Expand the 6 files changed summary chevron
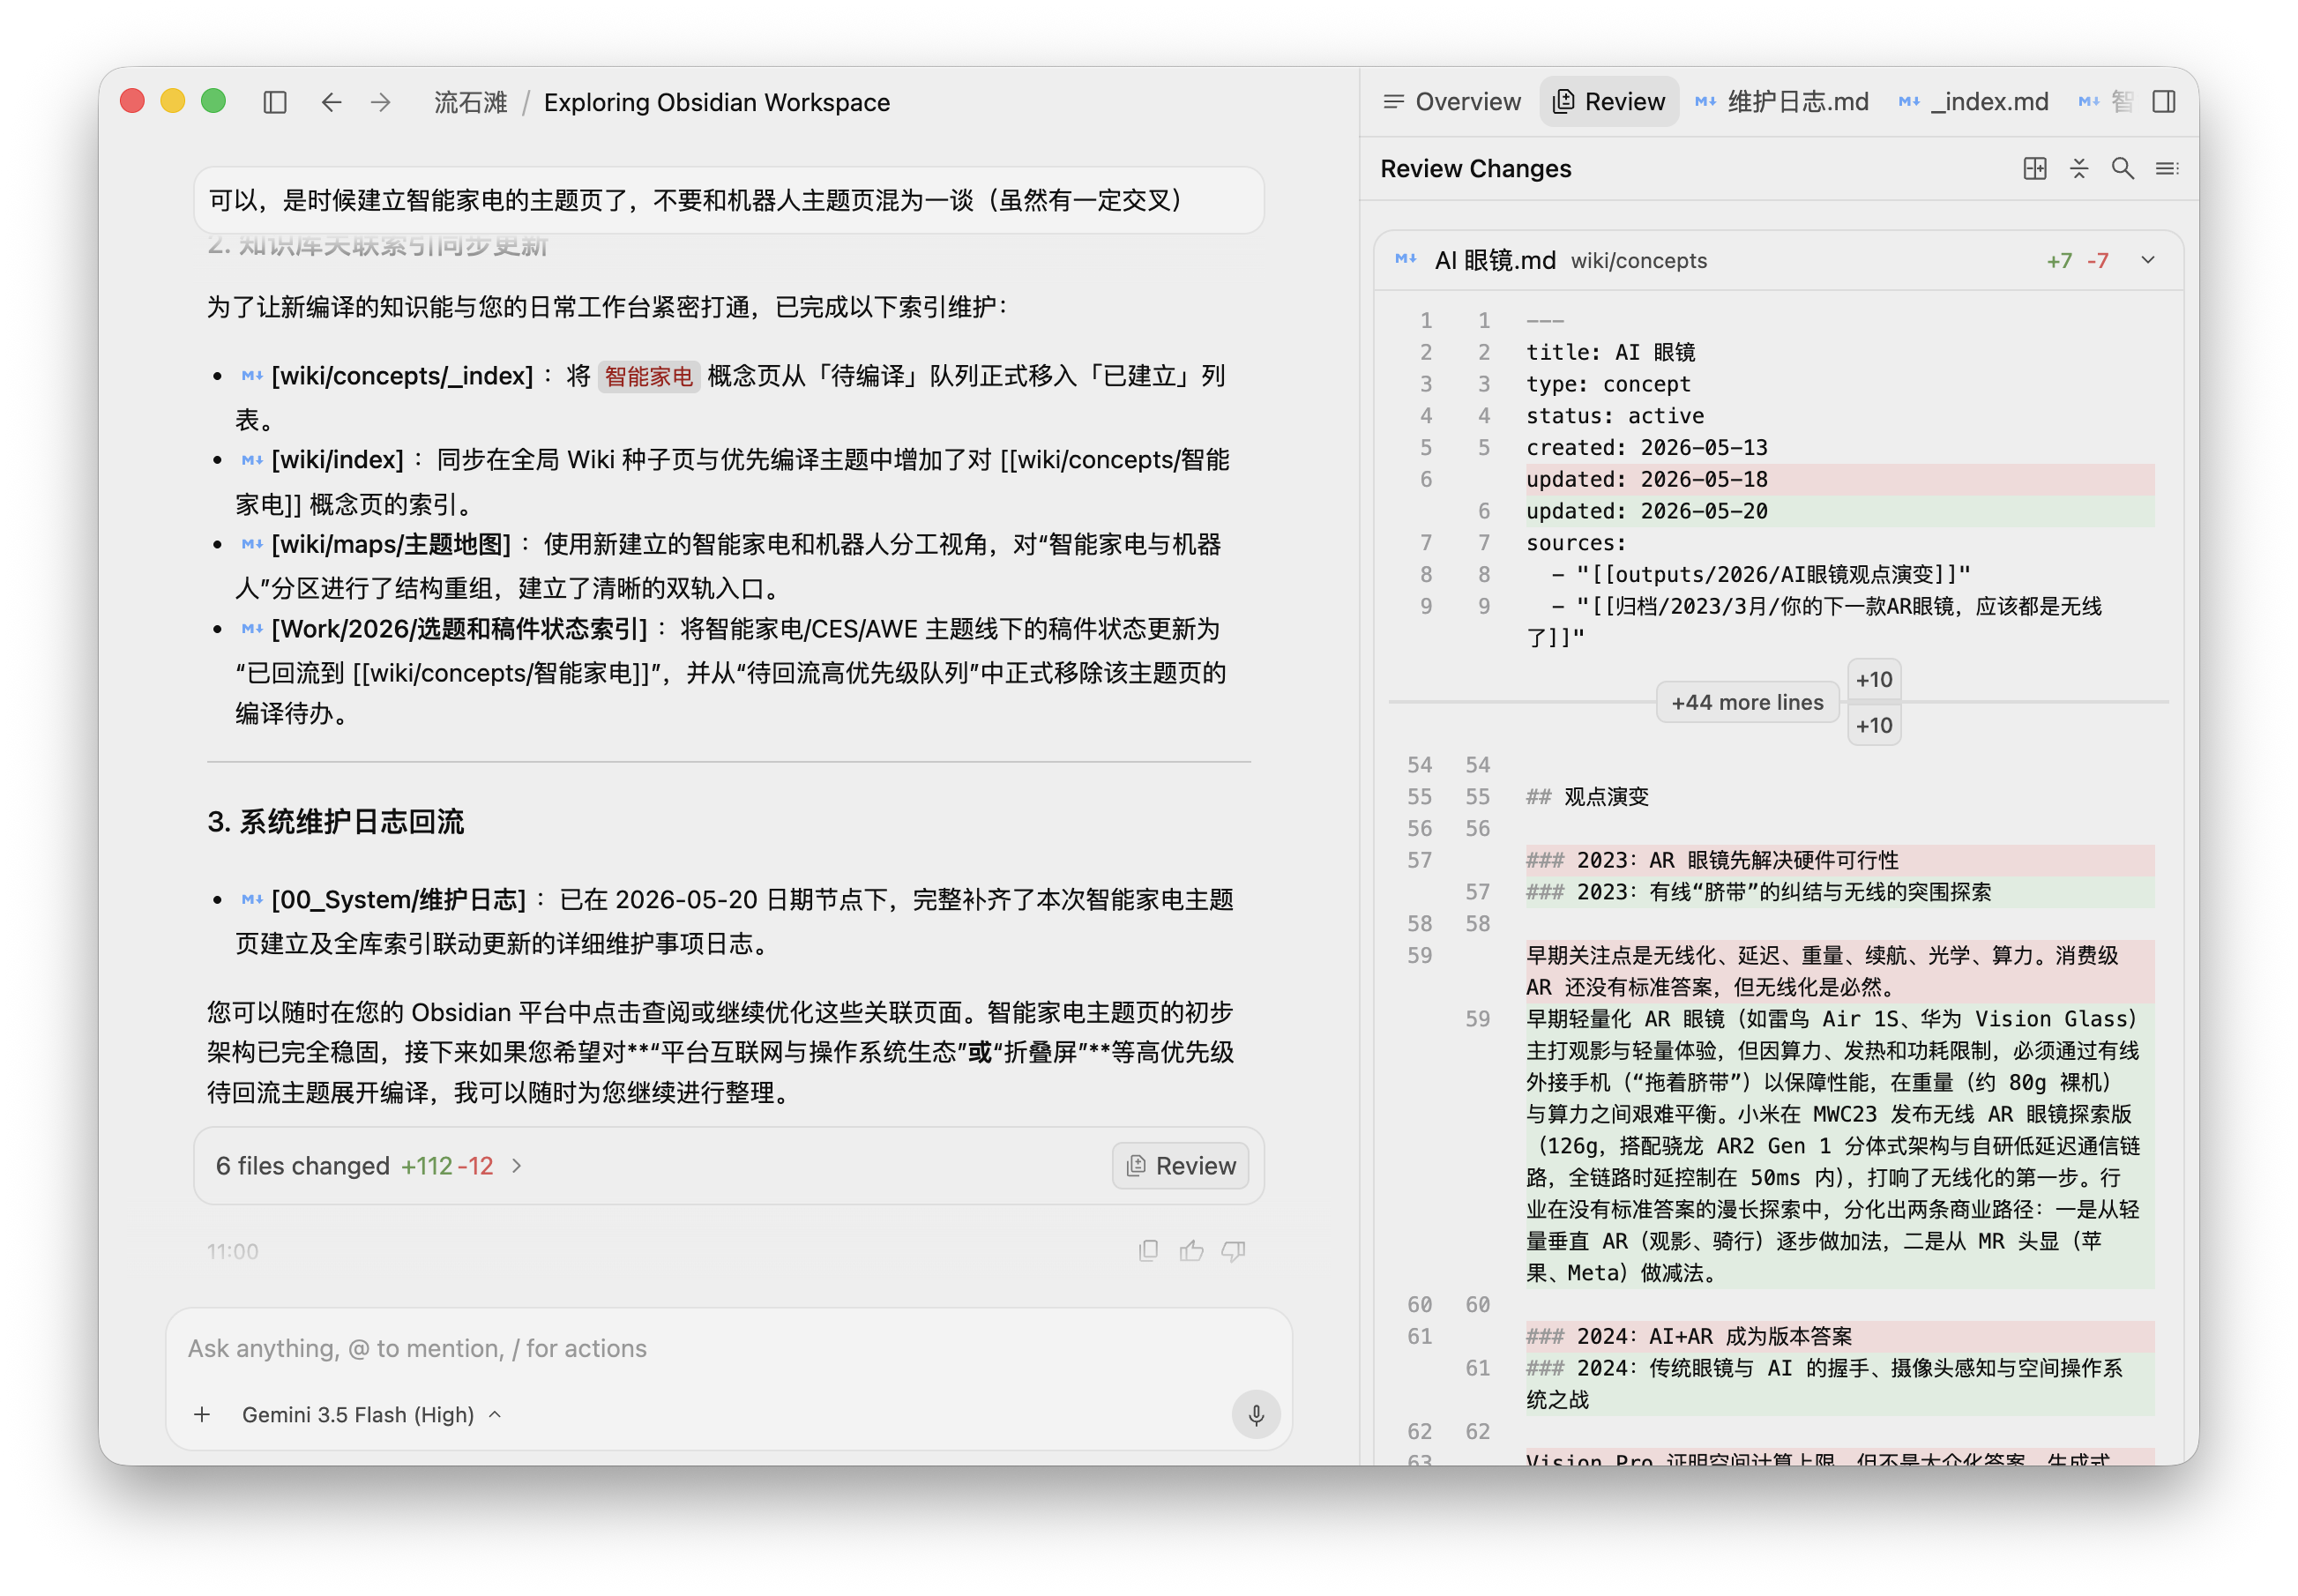This screenshot has width=2298, height=1596. (x=517, y=1165)
